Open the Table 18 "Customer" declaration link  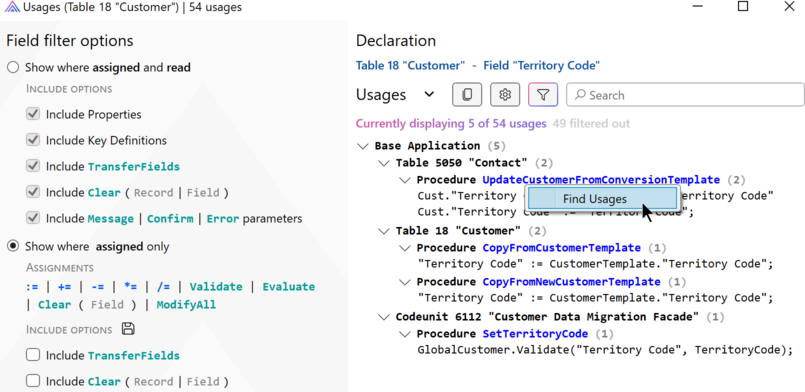click(x=410, y=66)
